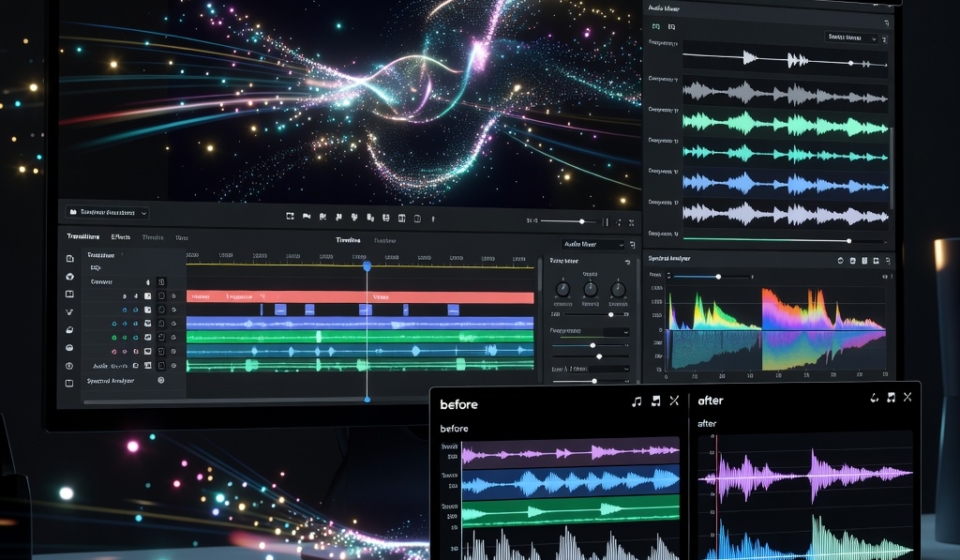Click the flag marker icon in preview toolbar
This screenshot has width=960, height=560.
pyautogui.click(x=307, y=217)
